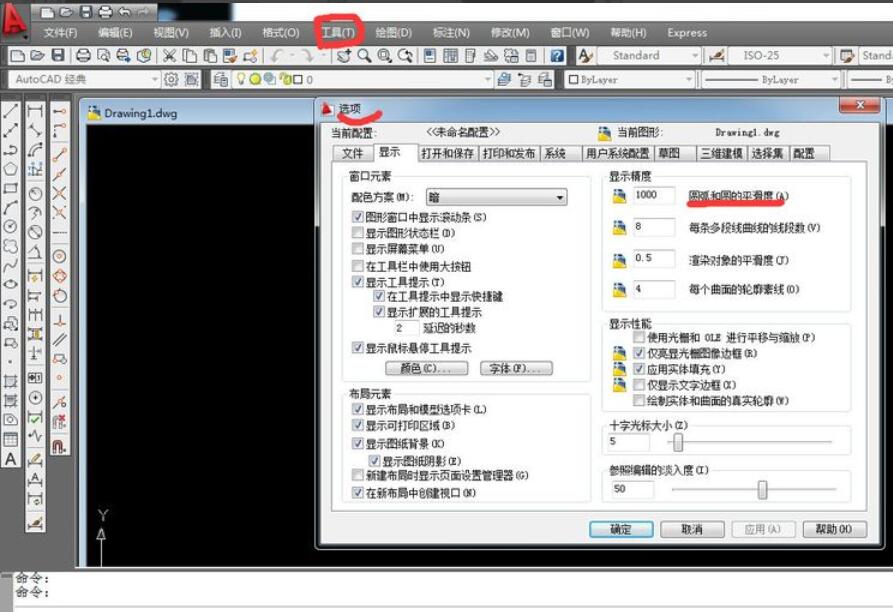Select the Angular Dimension tool
The width and height of the screenshot is (893, 612).
35,252
